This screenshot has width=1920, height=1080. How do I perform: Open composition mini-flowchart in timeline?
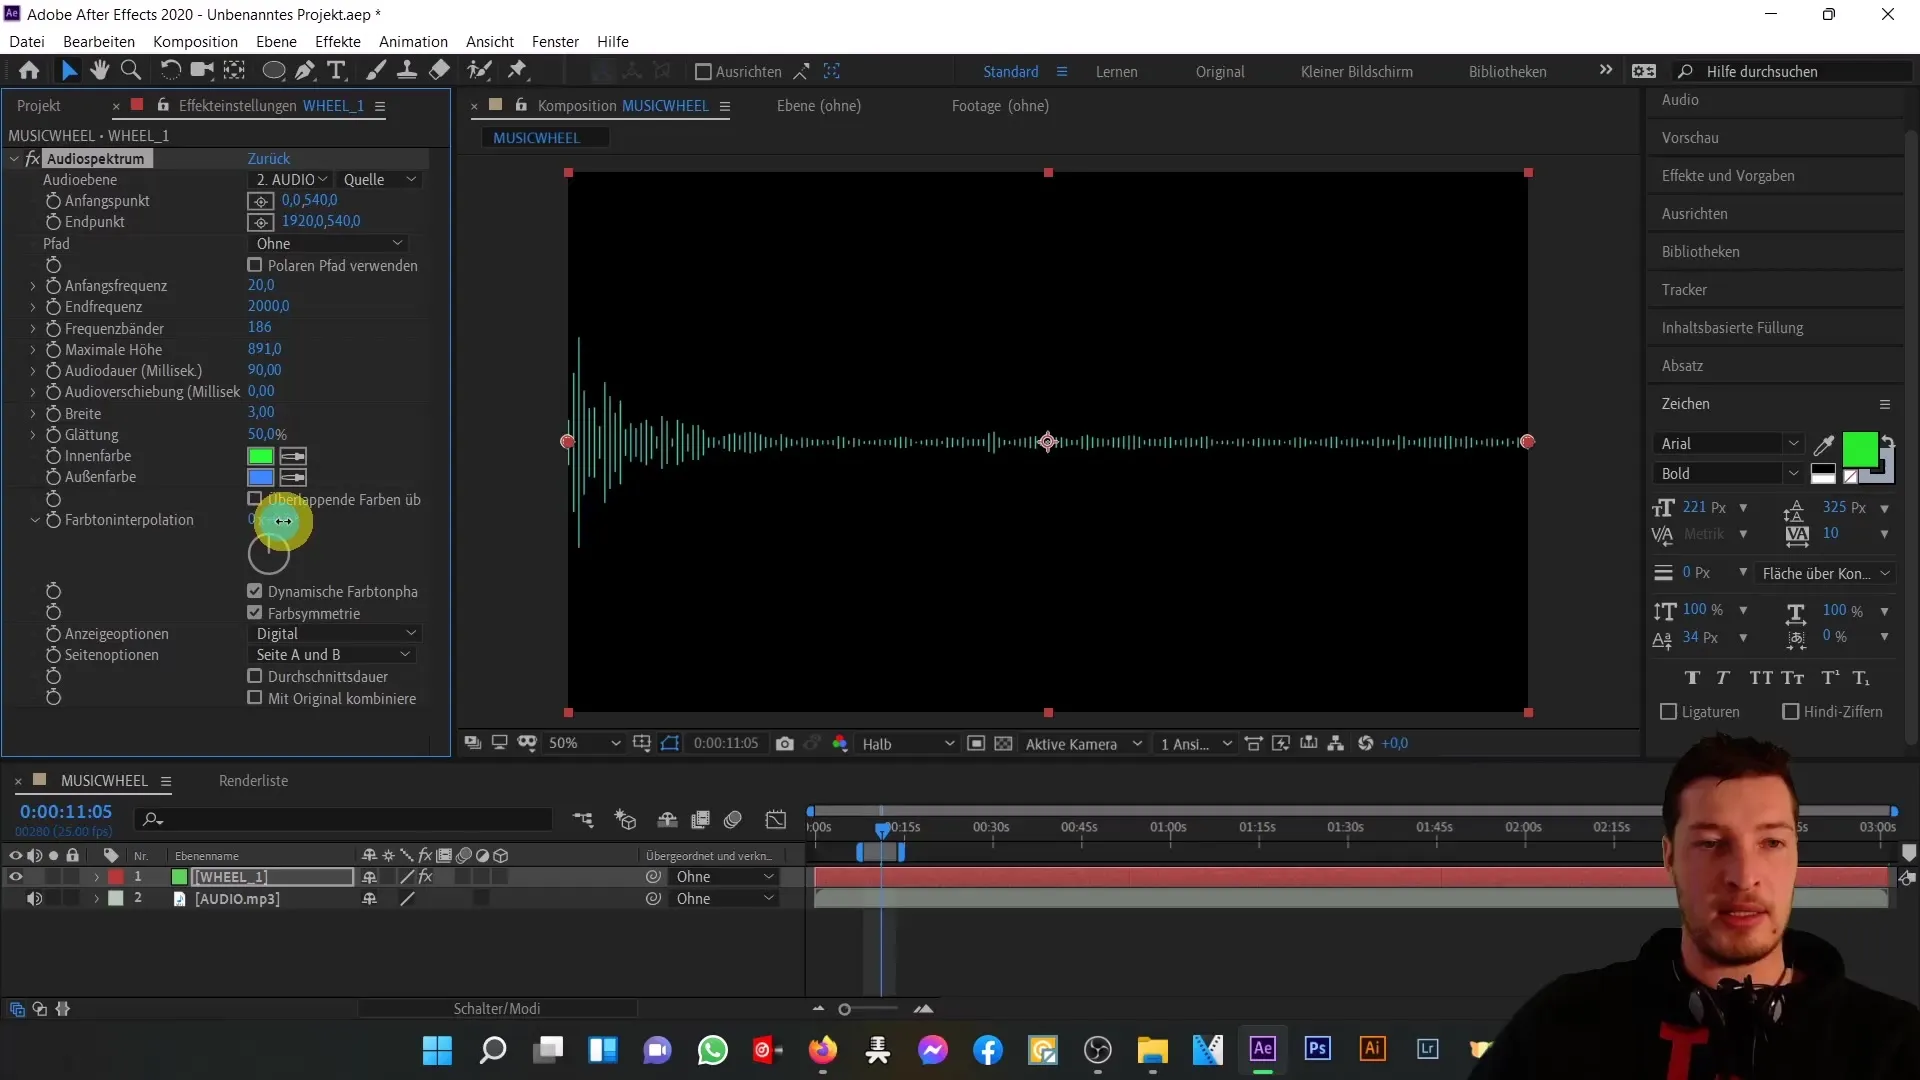(583, 820)
